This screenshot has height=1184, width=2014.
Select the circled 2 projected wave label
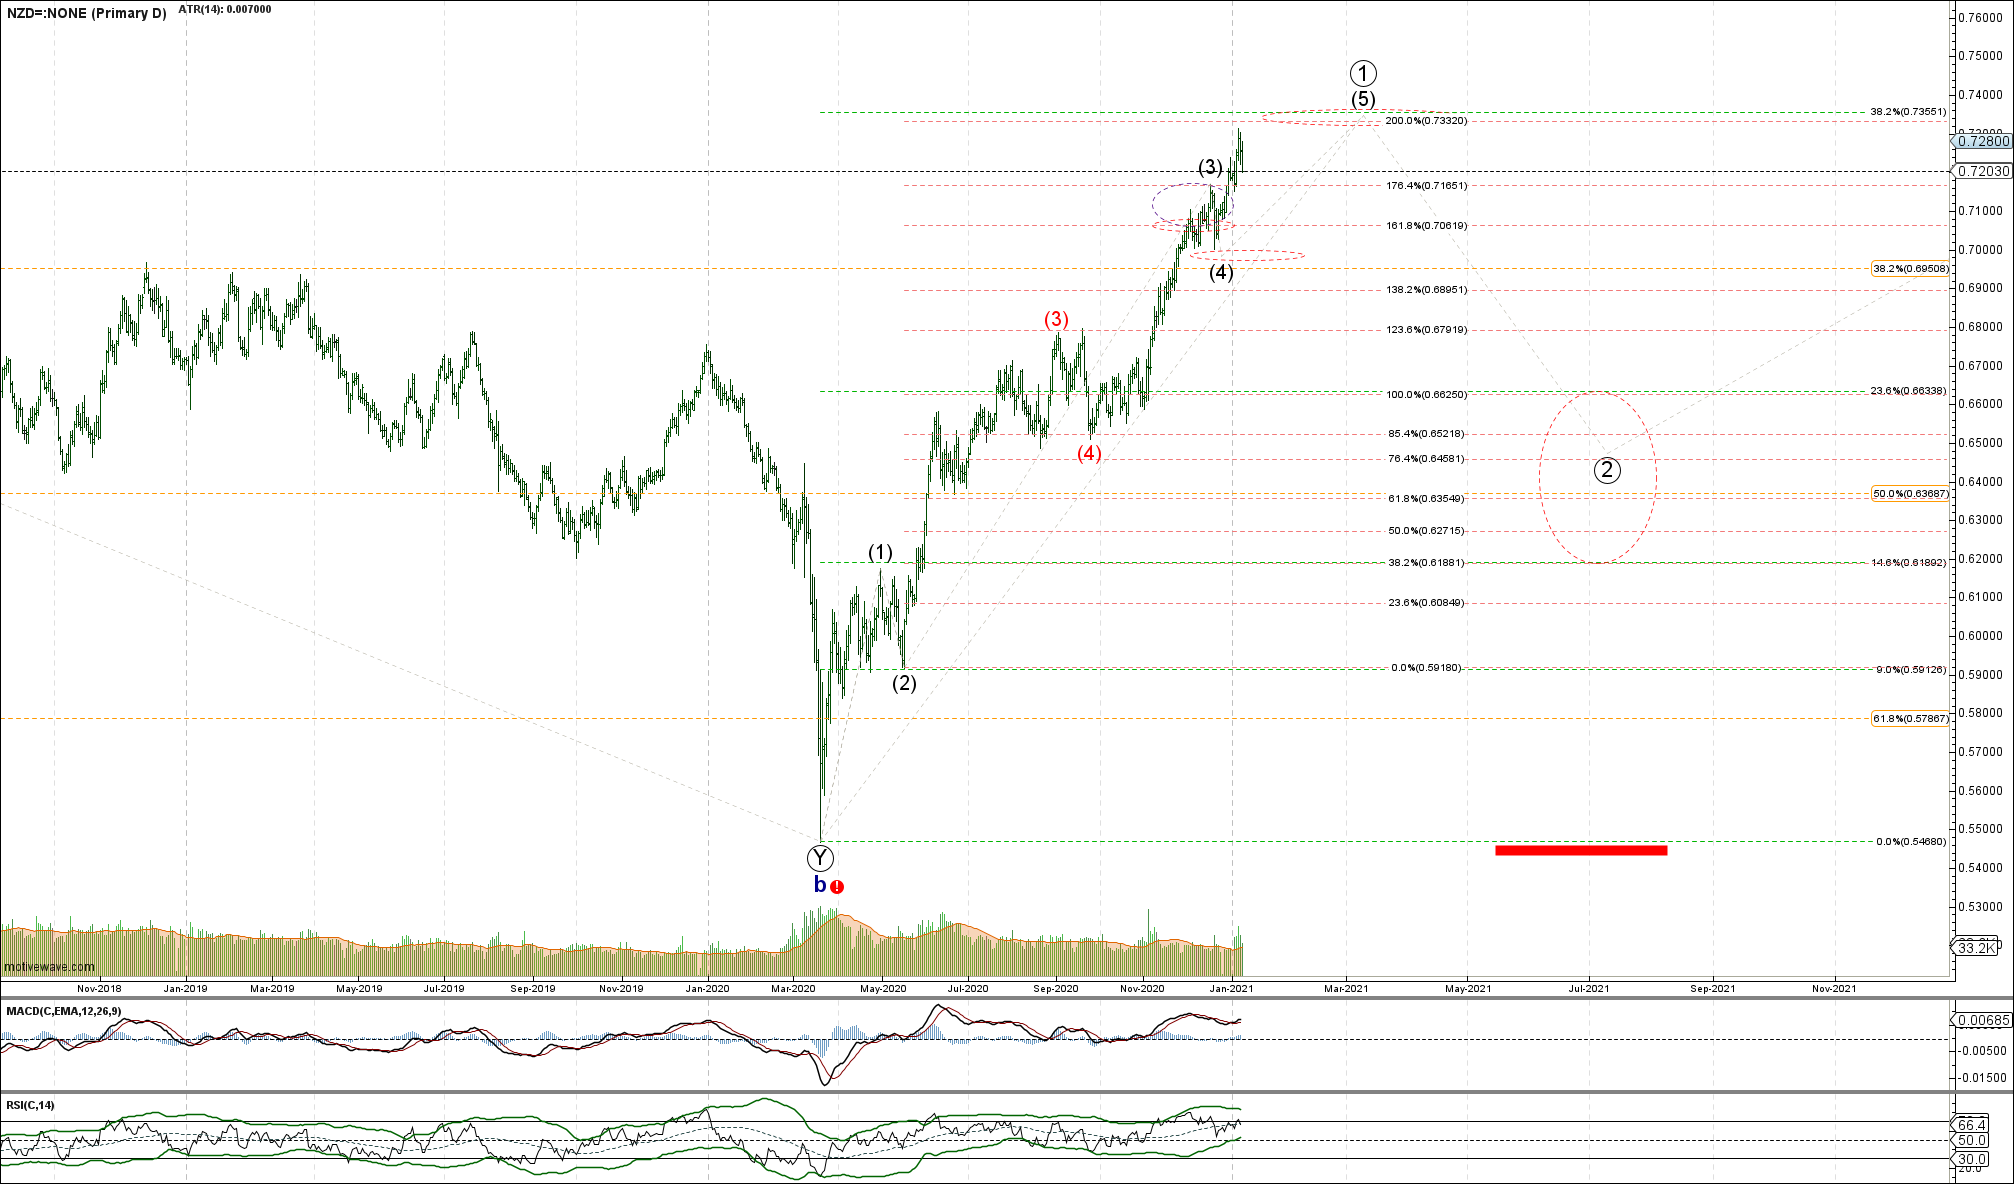(1606, 470)
